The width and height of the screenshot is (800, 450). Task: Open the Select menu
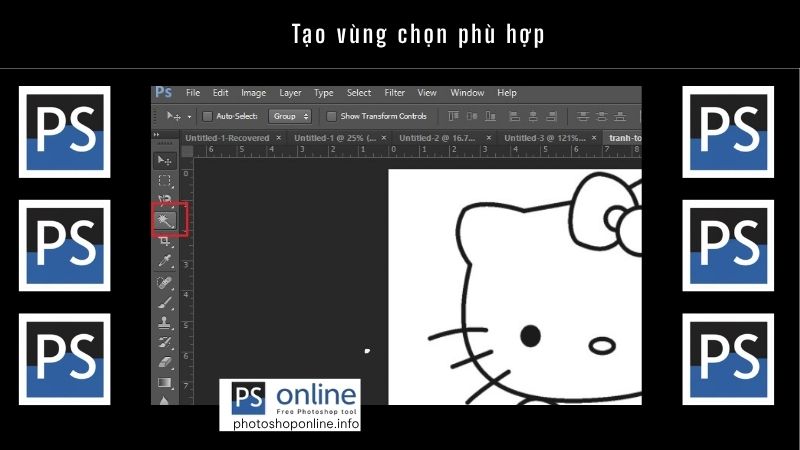coord(359,93)
